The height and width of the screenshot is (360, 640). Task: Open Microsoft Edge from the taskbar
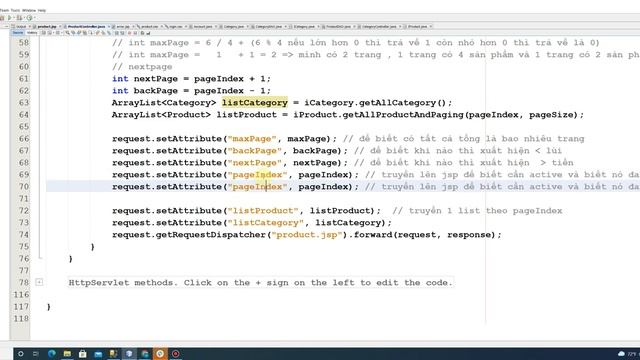click(51, 353)
